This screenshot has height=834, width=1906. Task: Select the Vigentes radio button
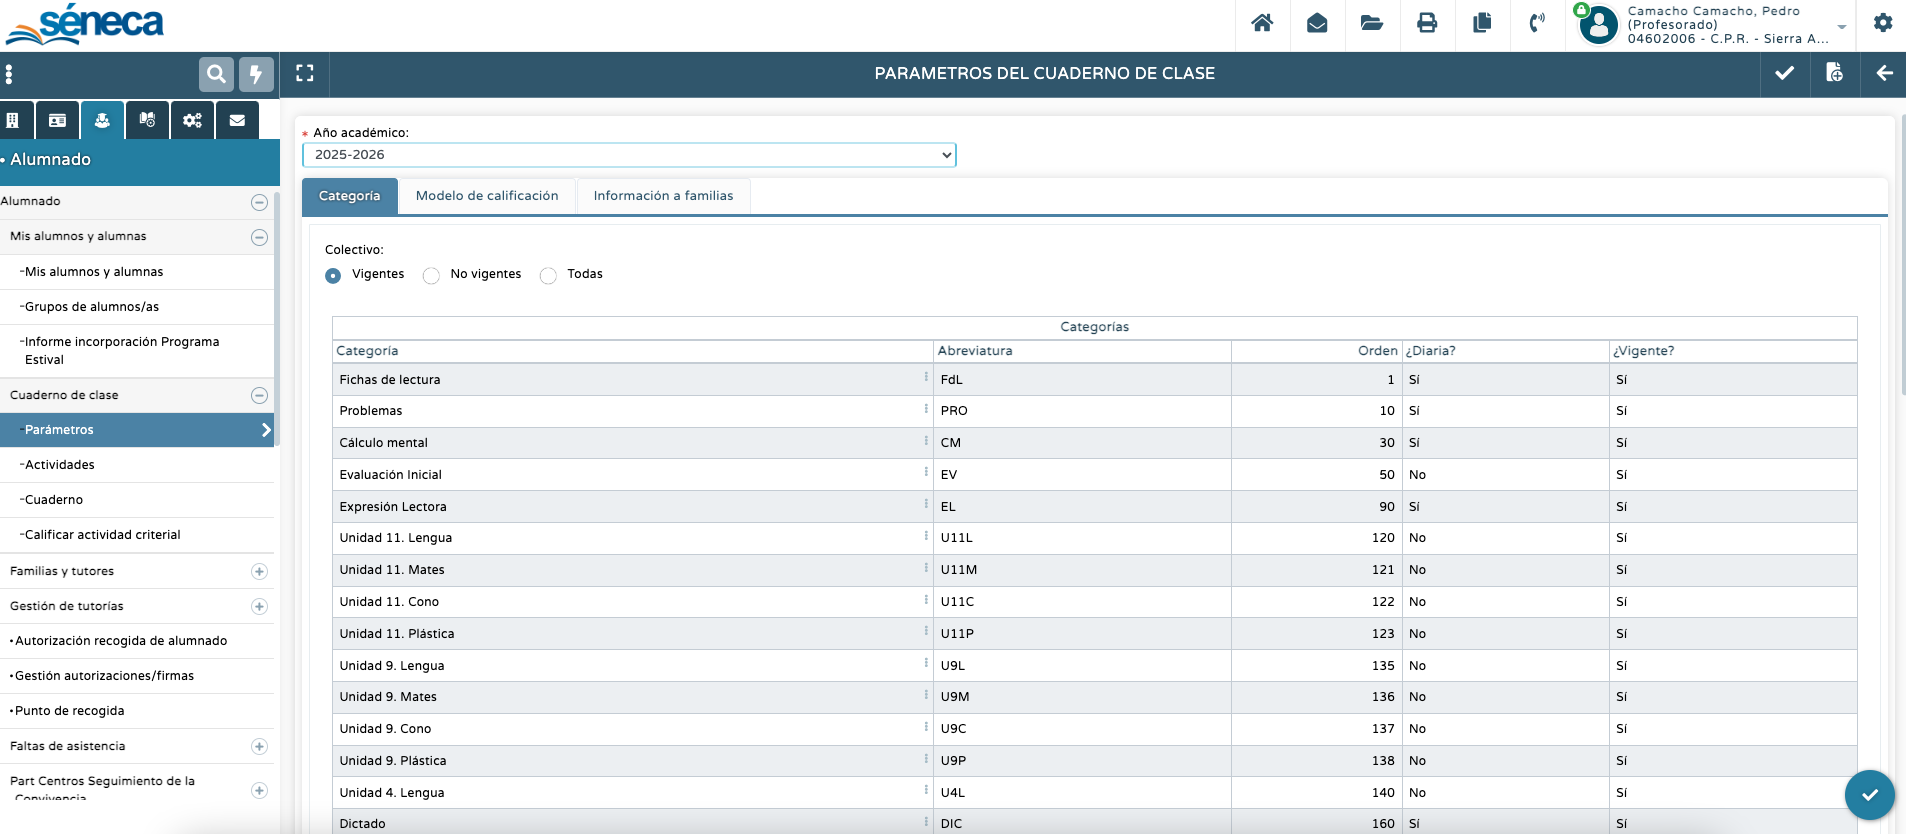point(333,276)
